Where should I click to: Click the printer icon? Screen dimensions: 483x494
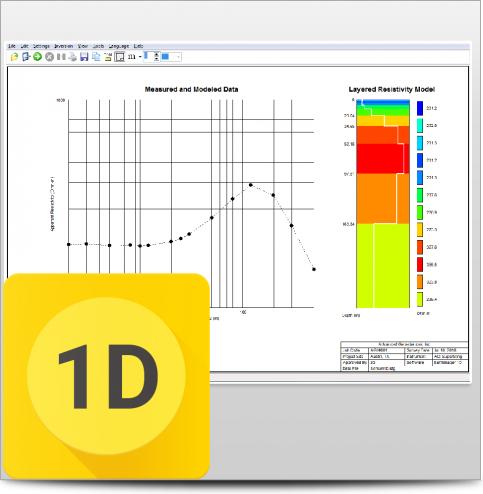tap(72, 57)
